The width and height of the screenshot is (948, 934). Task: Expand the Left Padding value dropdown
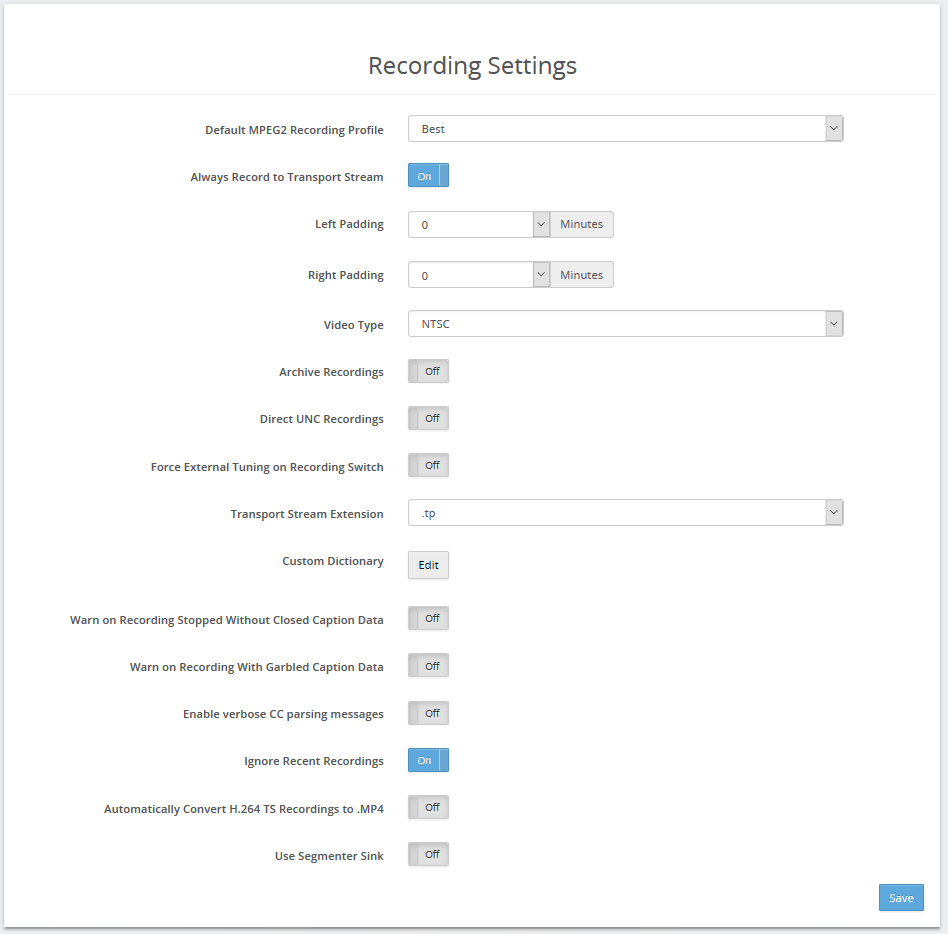(x=541, y=224)
